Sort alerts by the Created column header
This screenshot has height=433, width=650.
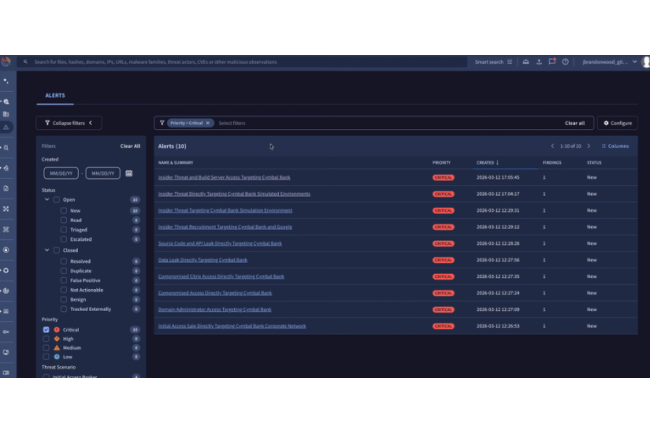(486, 162)
